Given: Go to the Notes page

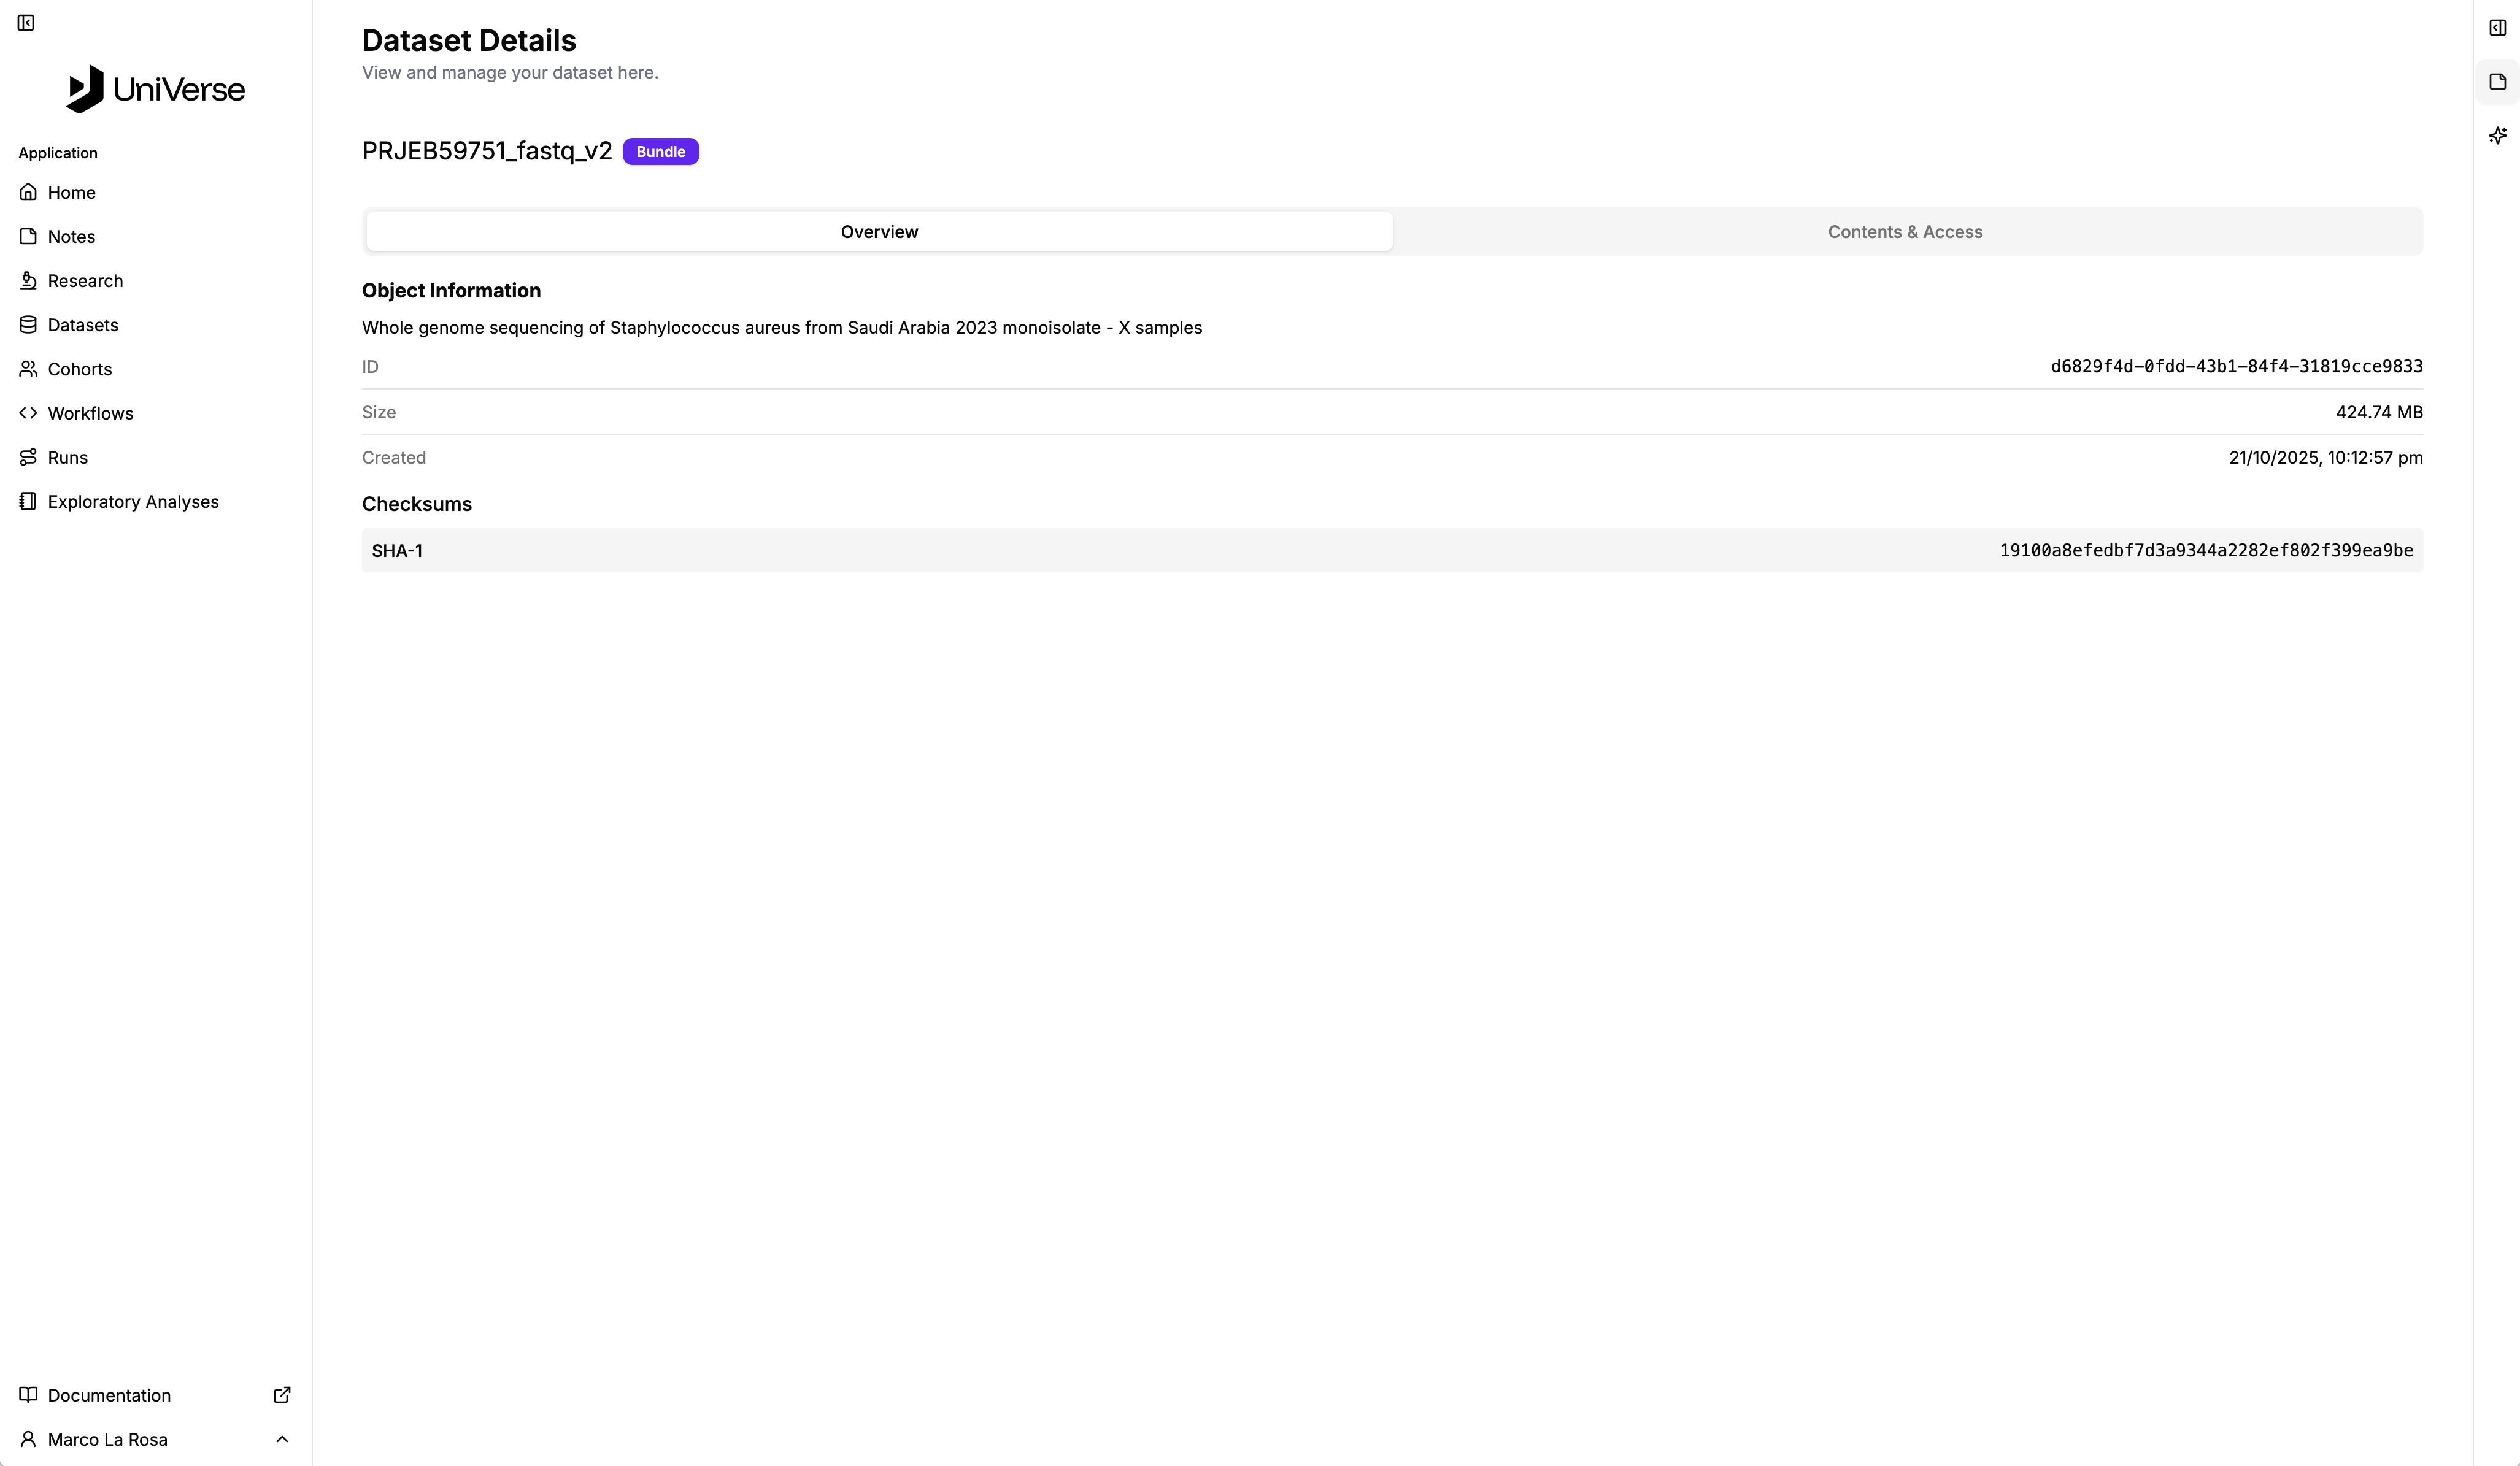Looking at the screenshot, I should 71,236.
